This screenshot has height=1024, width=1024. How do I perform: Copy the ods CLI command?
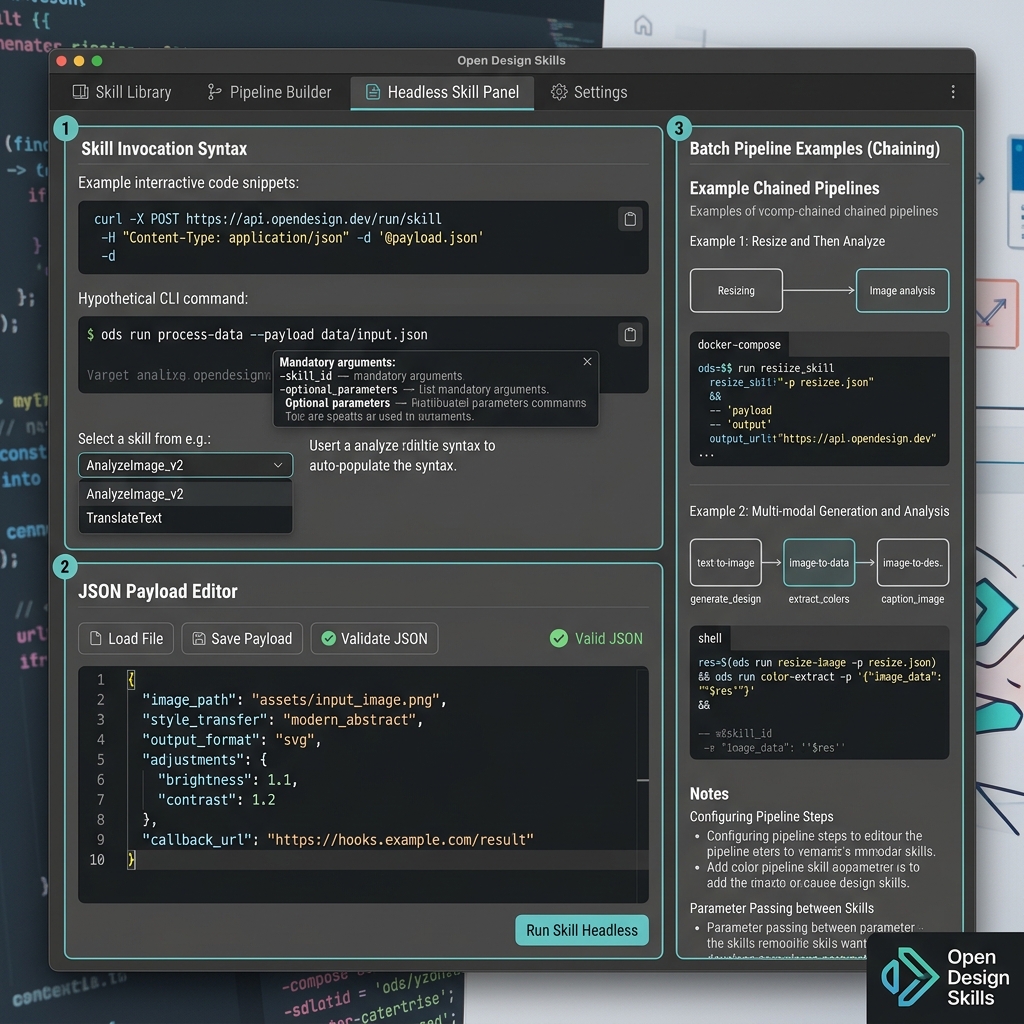pos(630,335)
